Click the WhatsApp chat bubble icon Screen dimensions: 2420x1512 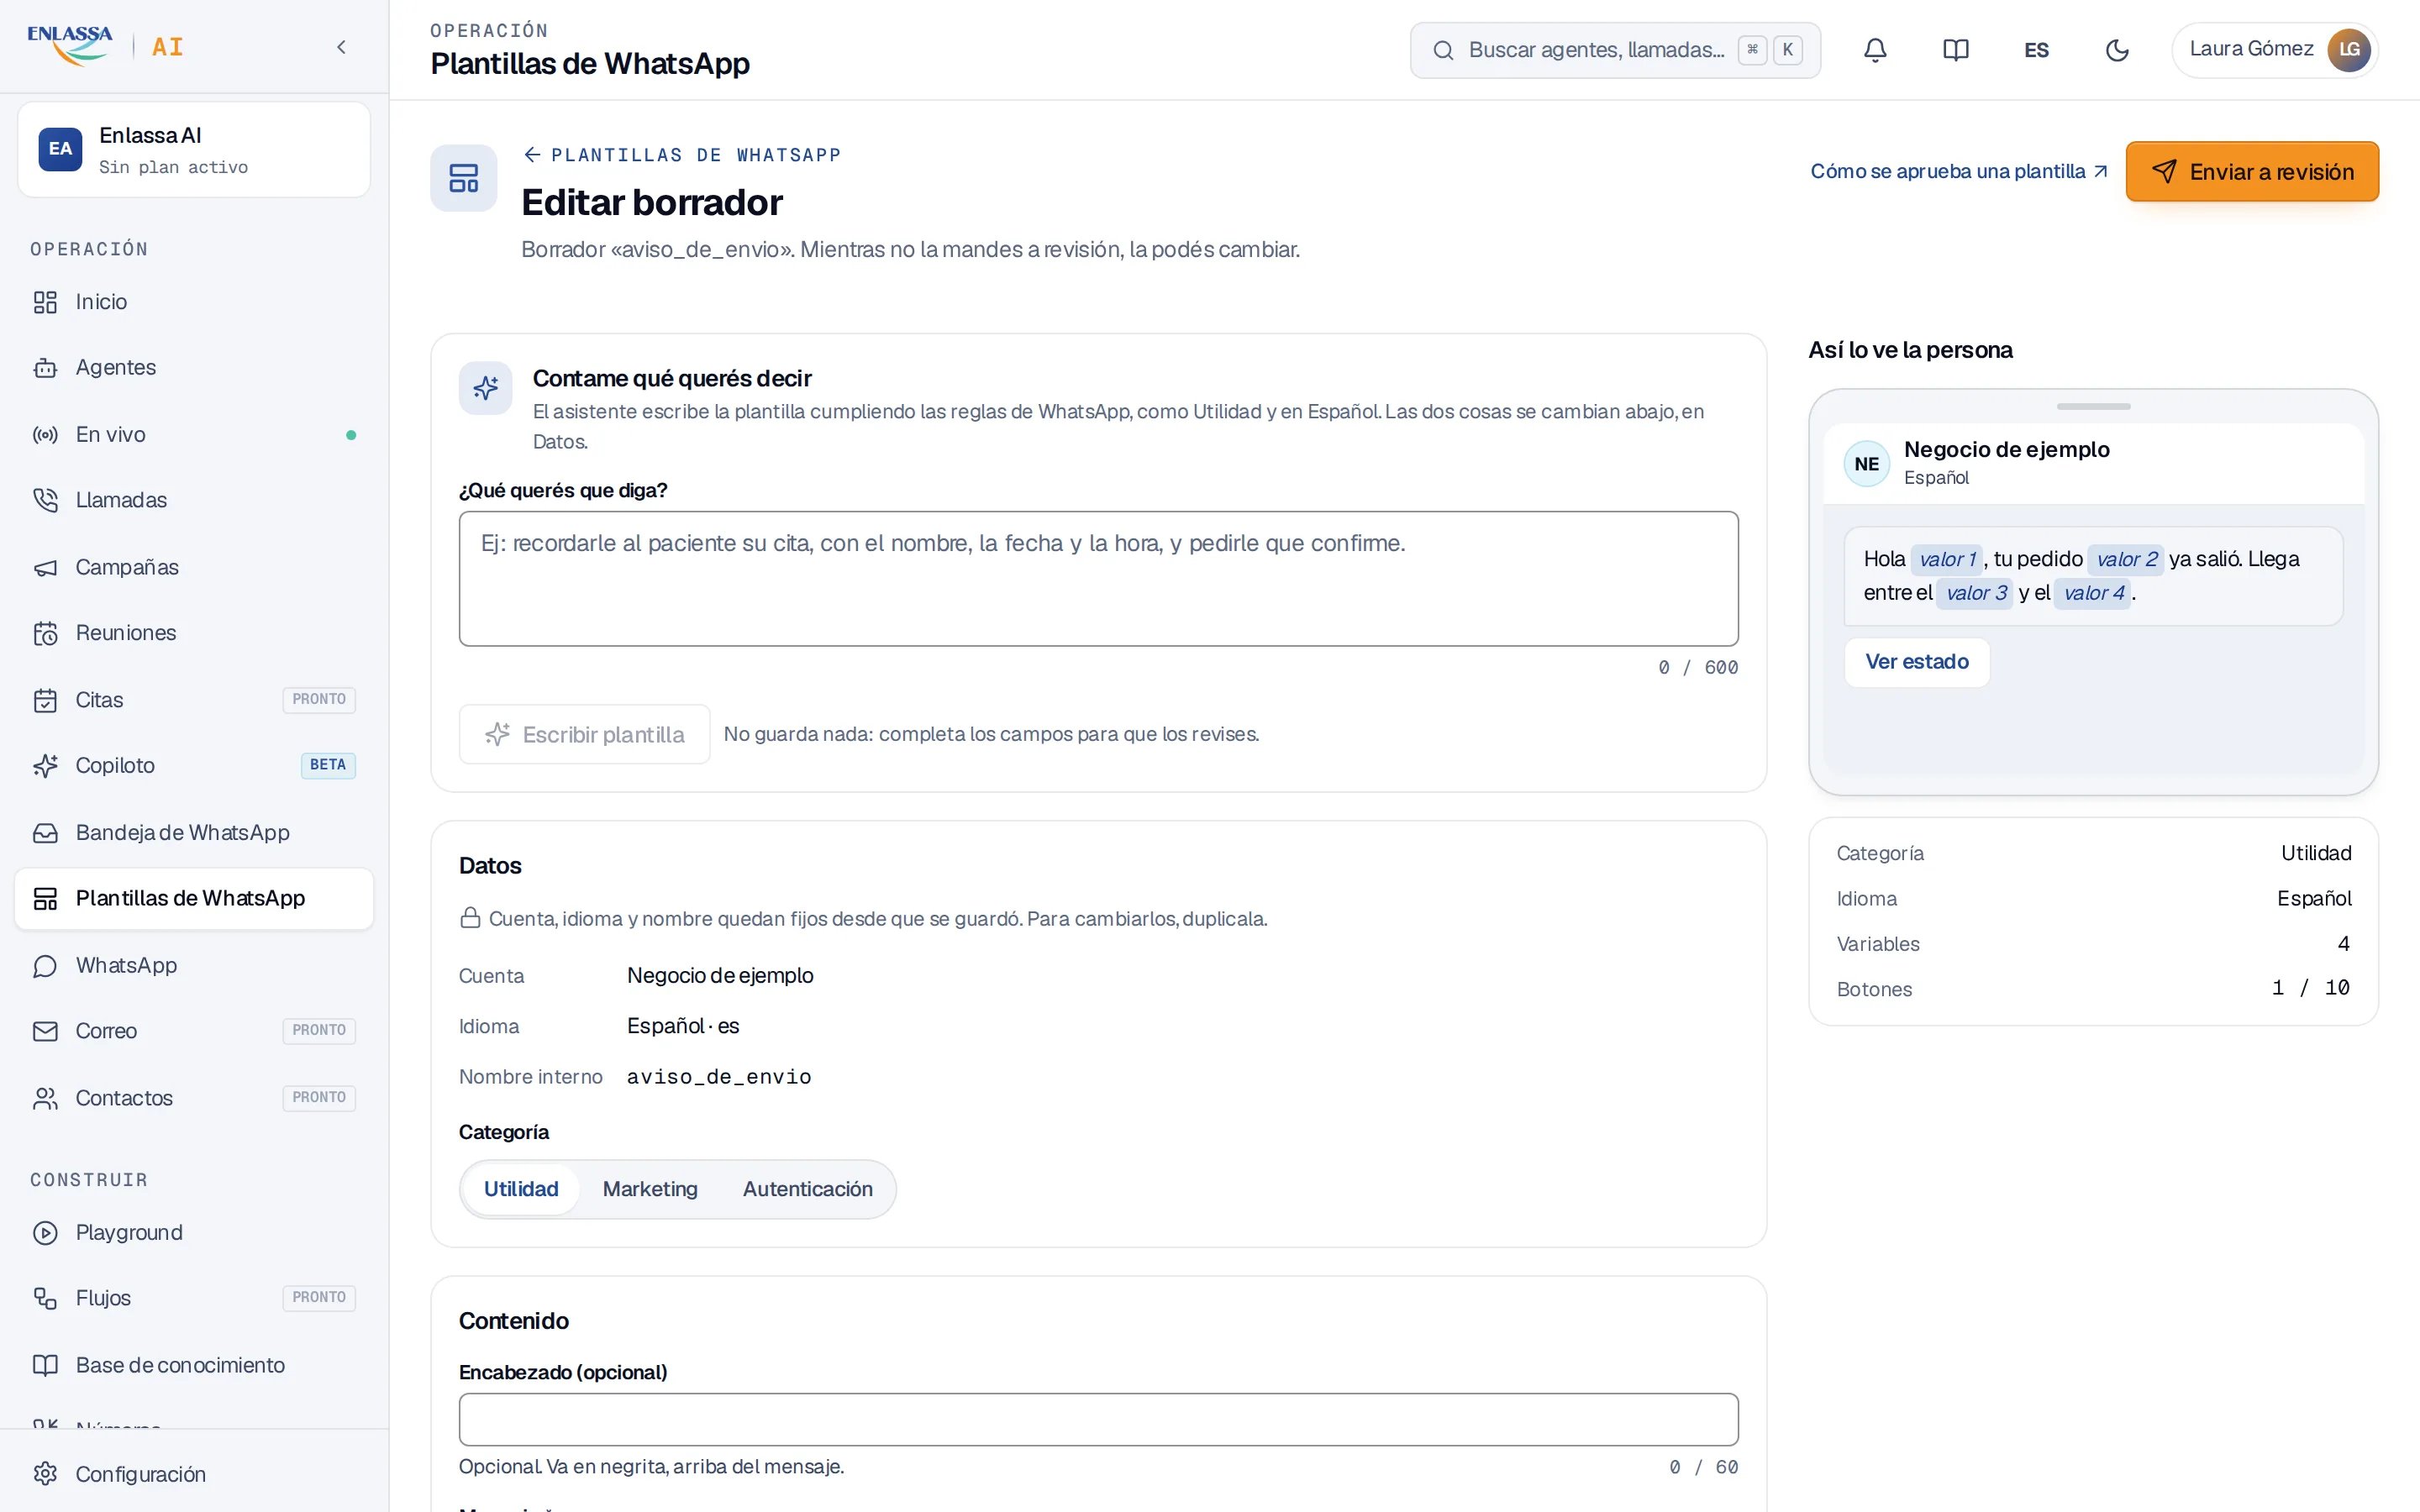[45, 966]
